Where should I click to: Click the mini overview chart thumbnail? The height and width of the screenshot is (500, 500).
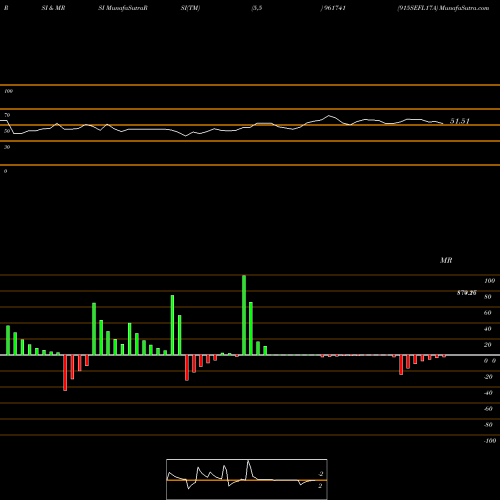[x=247, y=479]
